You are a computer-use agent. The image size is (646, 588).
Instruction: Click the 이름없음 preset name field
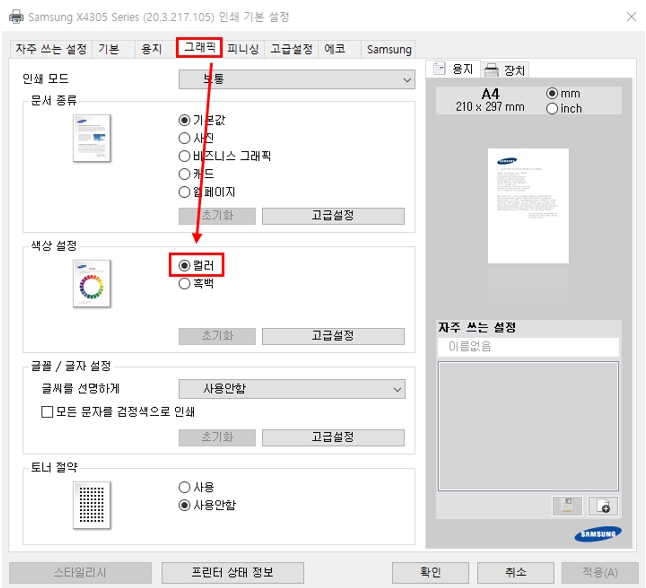coord(528,347)
